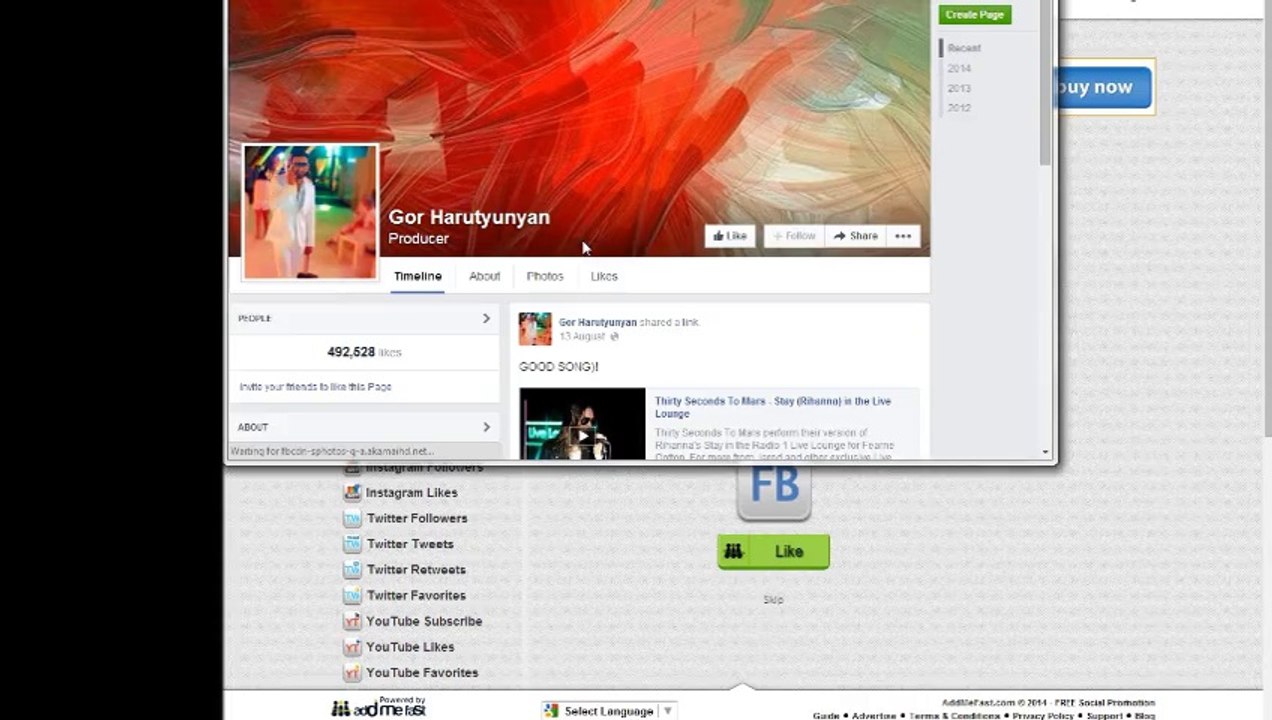The width and height of the screenshot is (1272, 720).
Task: Click the Twitter Followers sidebar icon
Action: 352,518
